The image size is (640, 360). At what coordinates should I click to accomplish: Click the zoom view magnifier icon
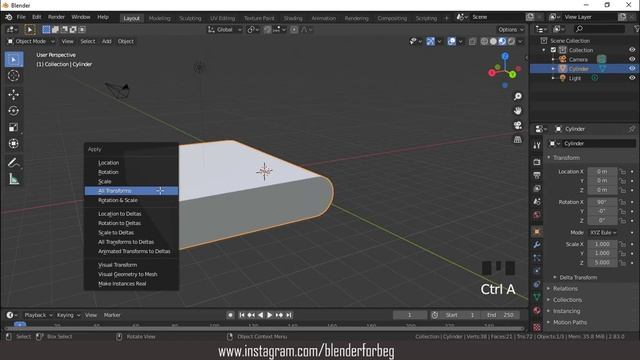coord(518,96)
